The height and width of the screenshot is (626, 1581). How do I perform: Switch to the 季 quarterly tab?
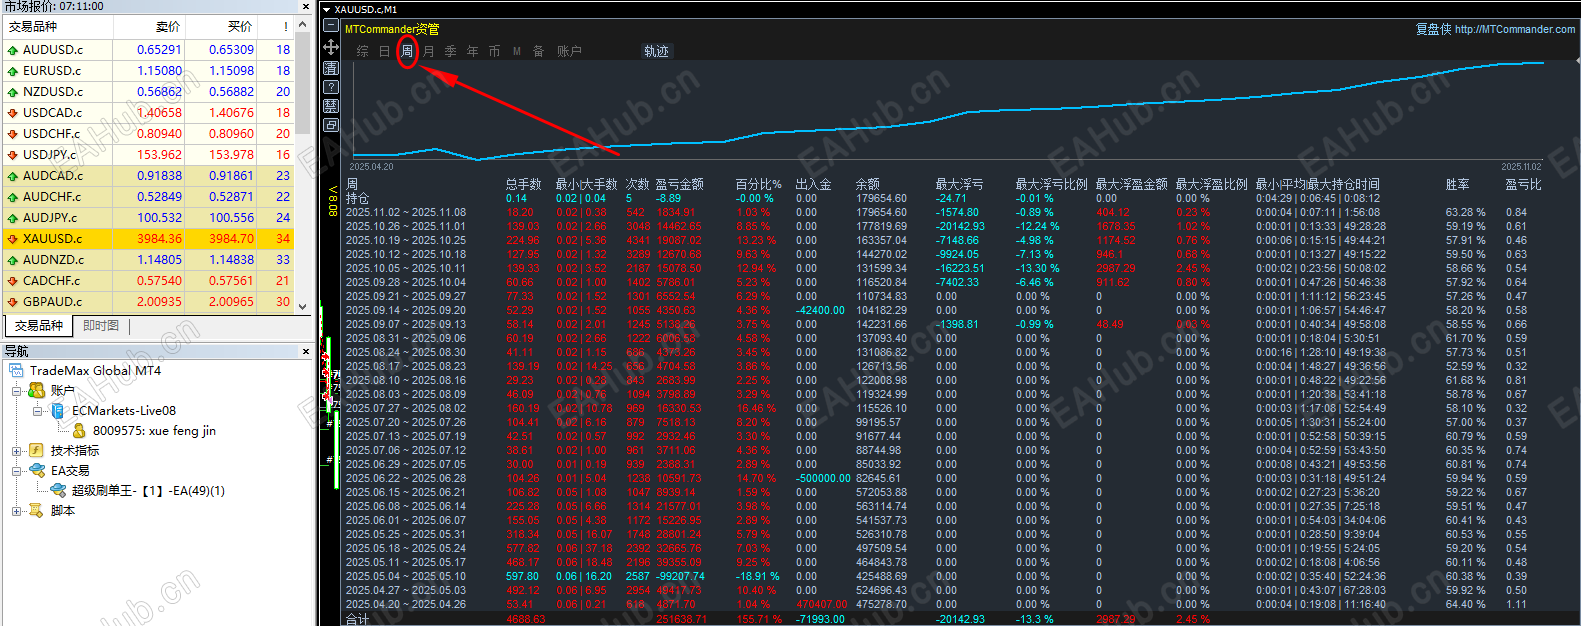click(x=451, y=51)
